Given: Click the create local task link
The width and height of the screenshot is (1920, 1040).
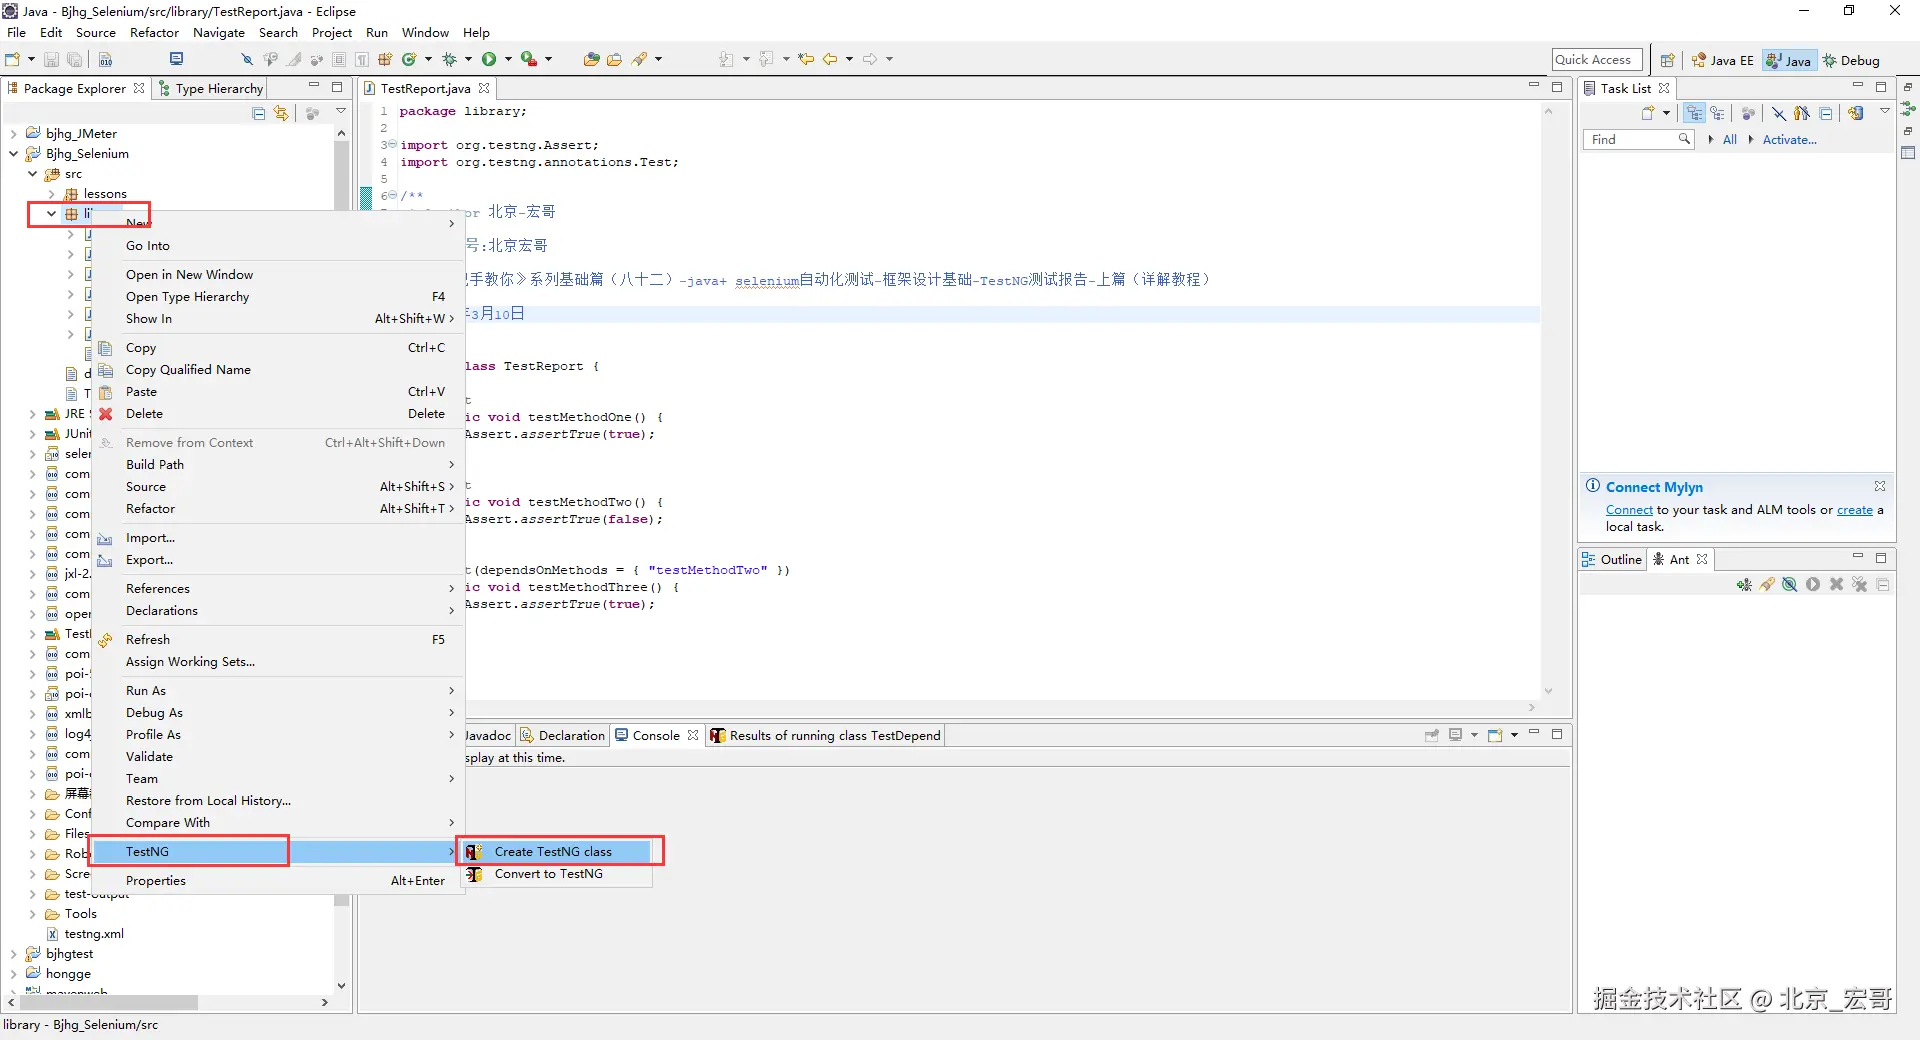Looking at the screenshot, I should click(1855, 510).
